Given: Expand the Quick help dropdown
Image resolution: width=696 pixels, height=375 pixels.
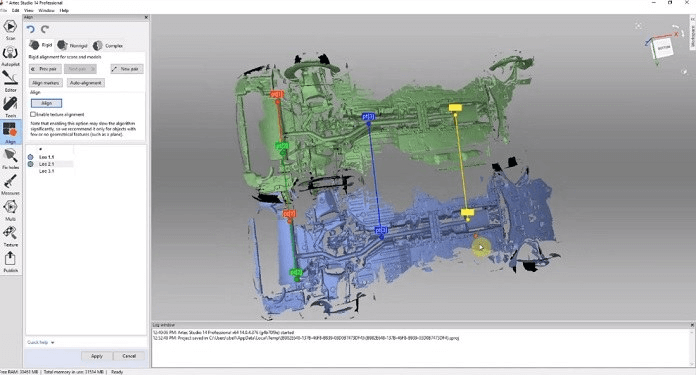Looking at the screenshot, I should pos(41,342).
